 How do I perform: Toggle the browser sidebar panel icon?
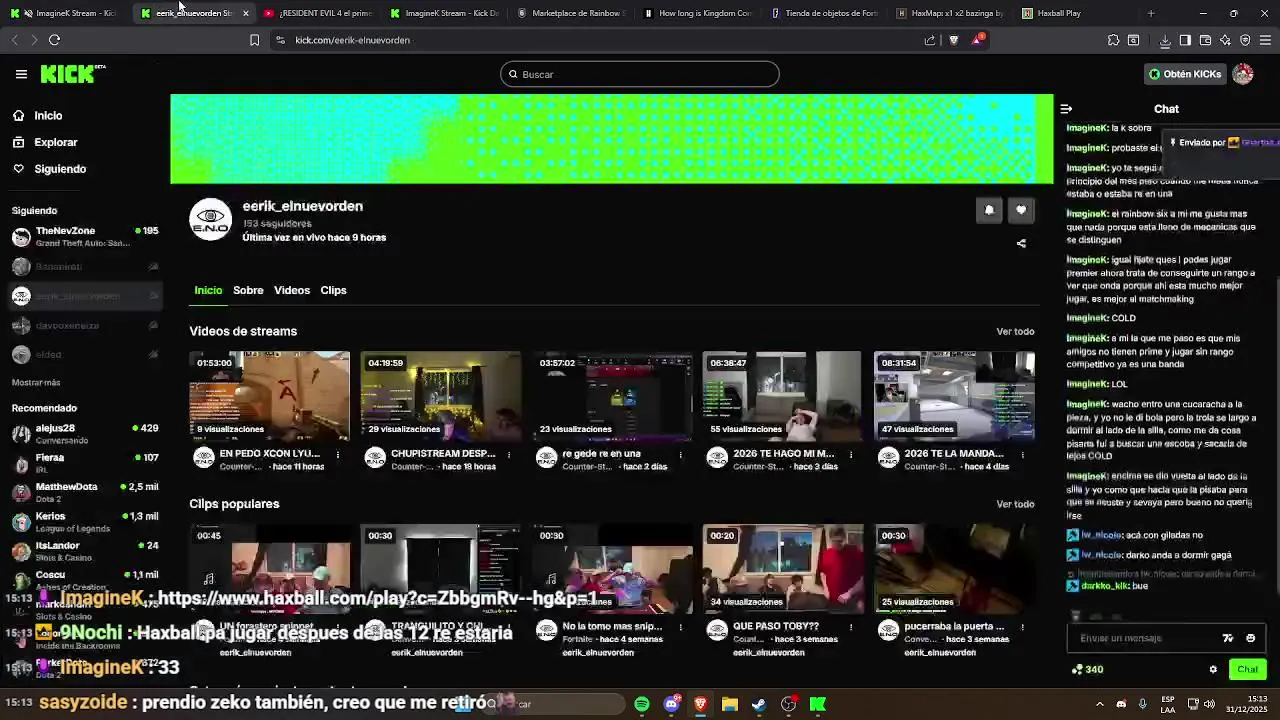1185,40
